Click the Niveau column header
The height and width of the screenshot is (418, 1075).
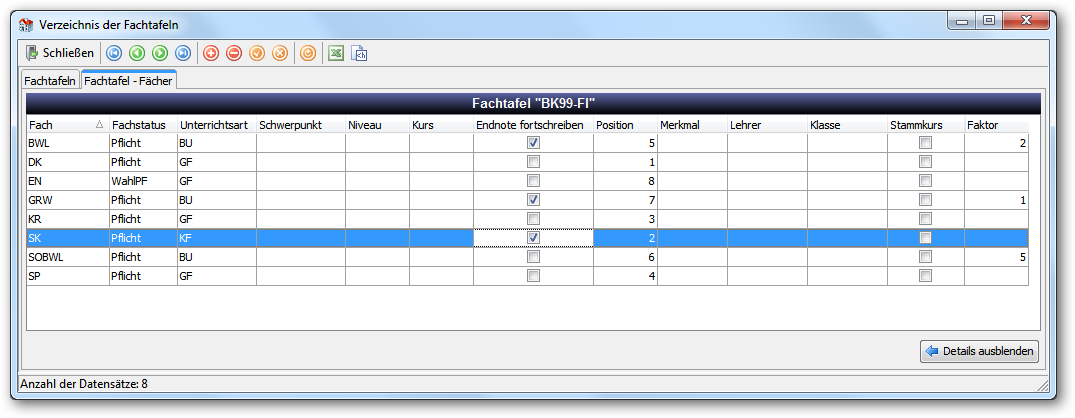click(377, 125)
